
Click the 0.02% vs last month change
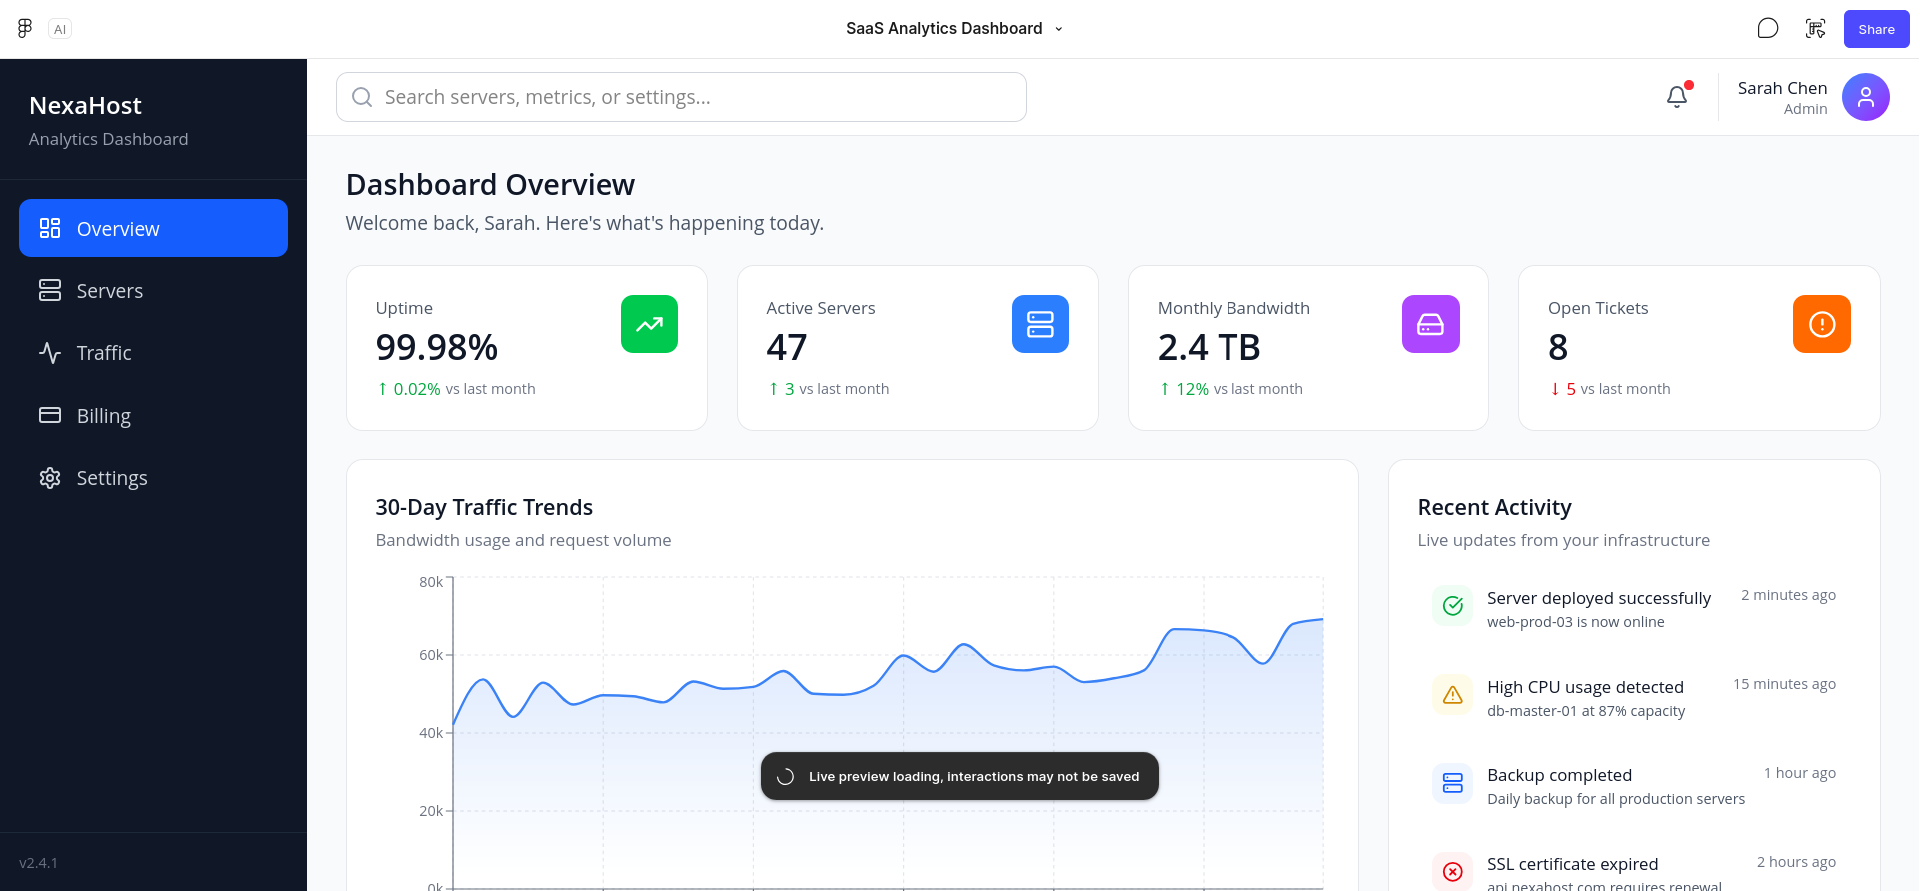tap(456, 389)
